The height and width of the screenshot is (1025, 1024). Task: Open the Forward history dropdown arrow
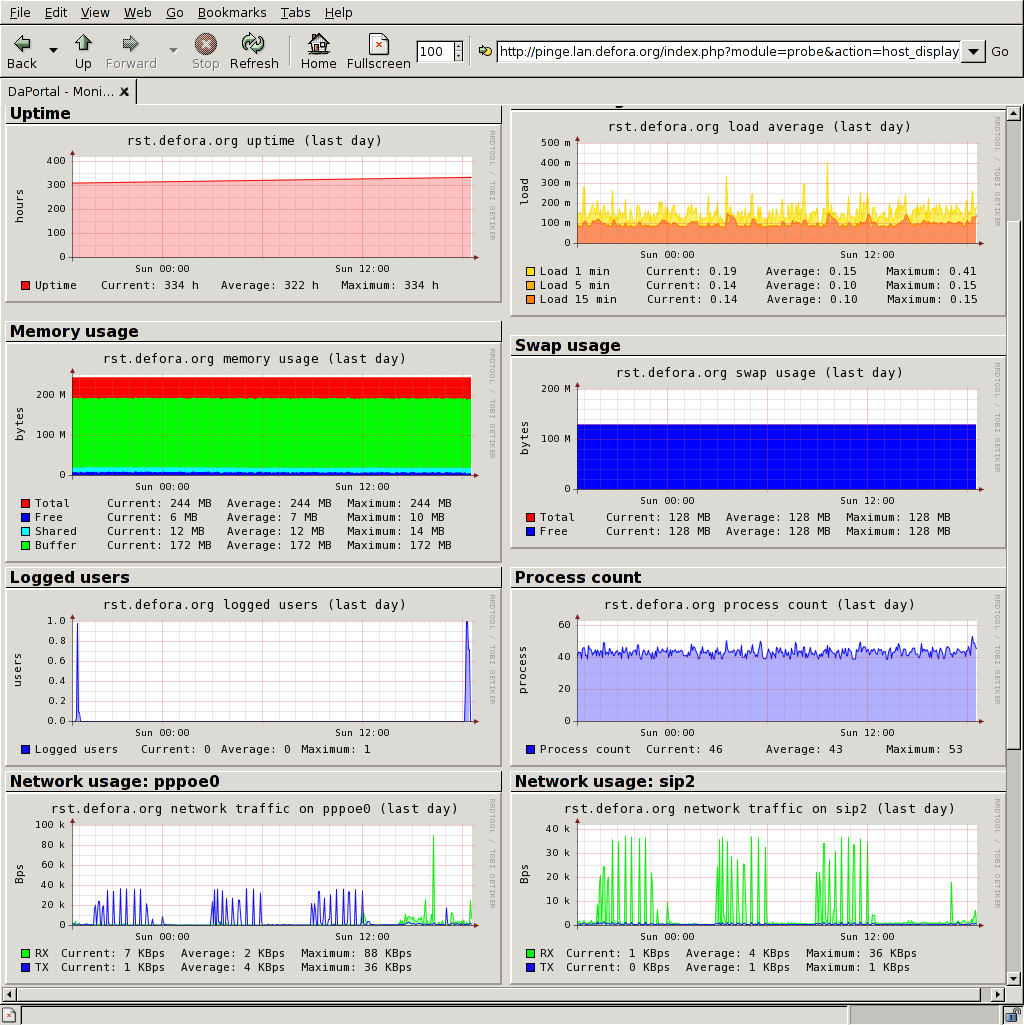173,49
